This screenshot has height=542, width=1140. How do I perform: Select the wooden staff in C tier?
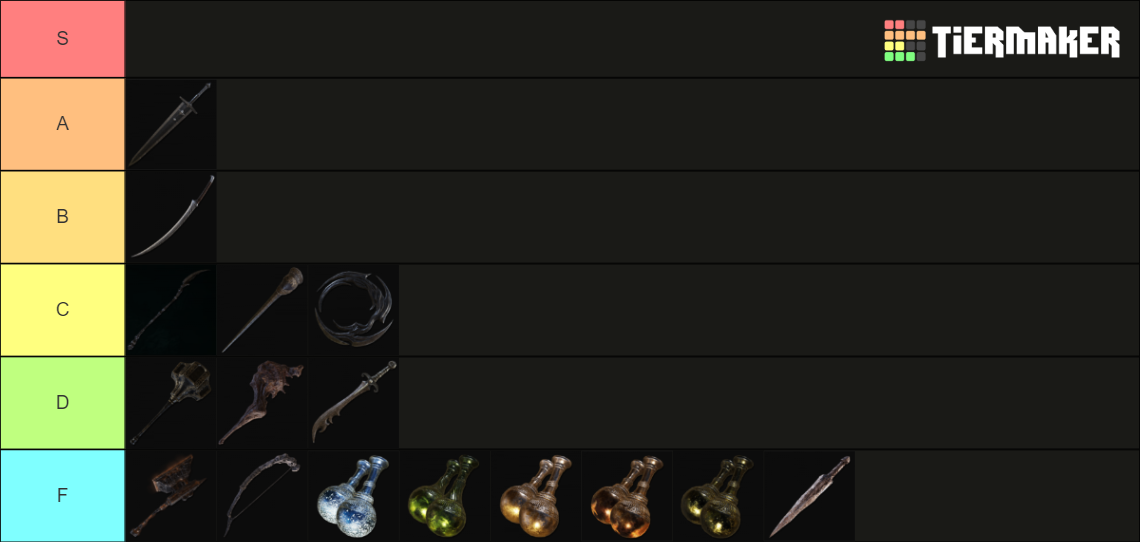[x=262, y=310]
